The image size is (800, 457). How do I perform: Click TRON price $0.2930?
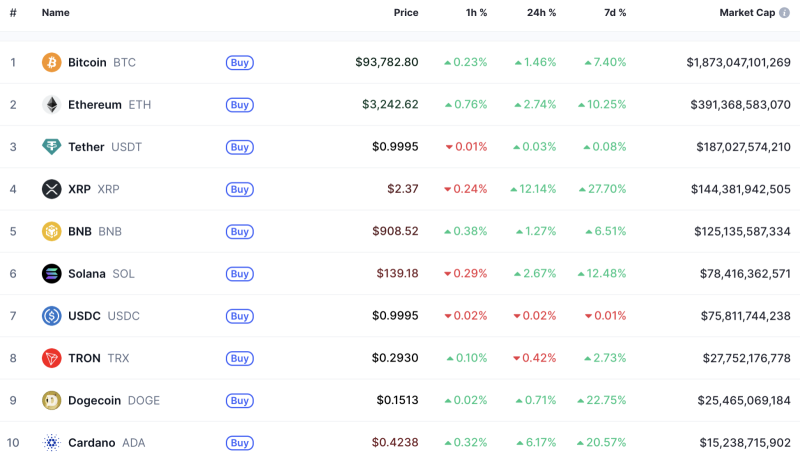(395, 359)
